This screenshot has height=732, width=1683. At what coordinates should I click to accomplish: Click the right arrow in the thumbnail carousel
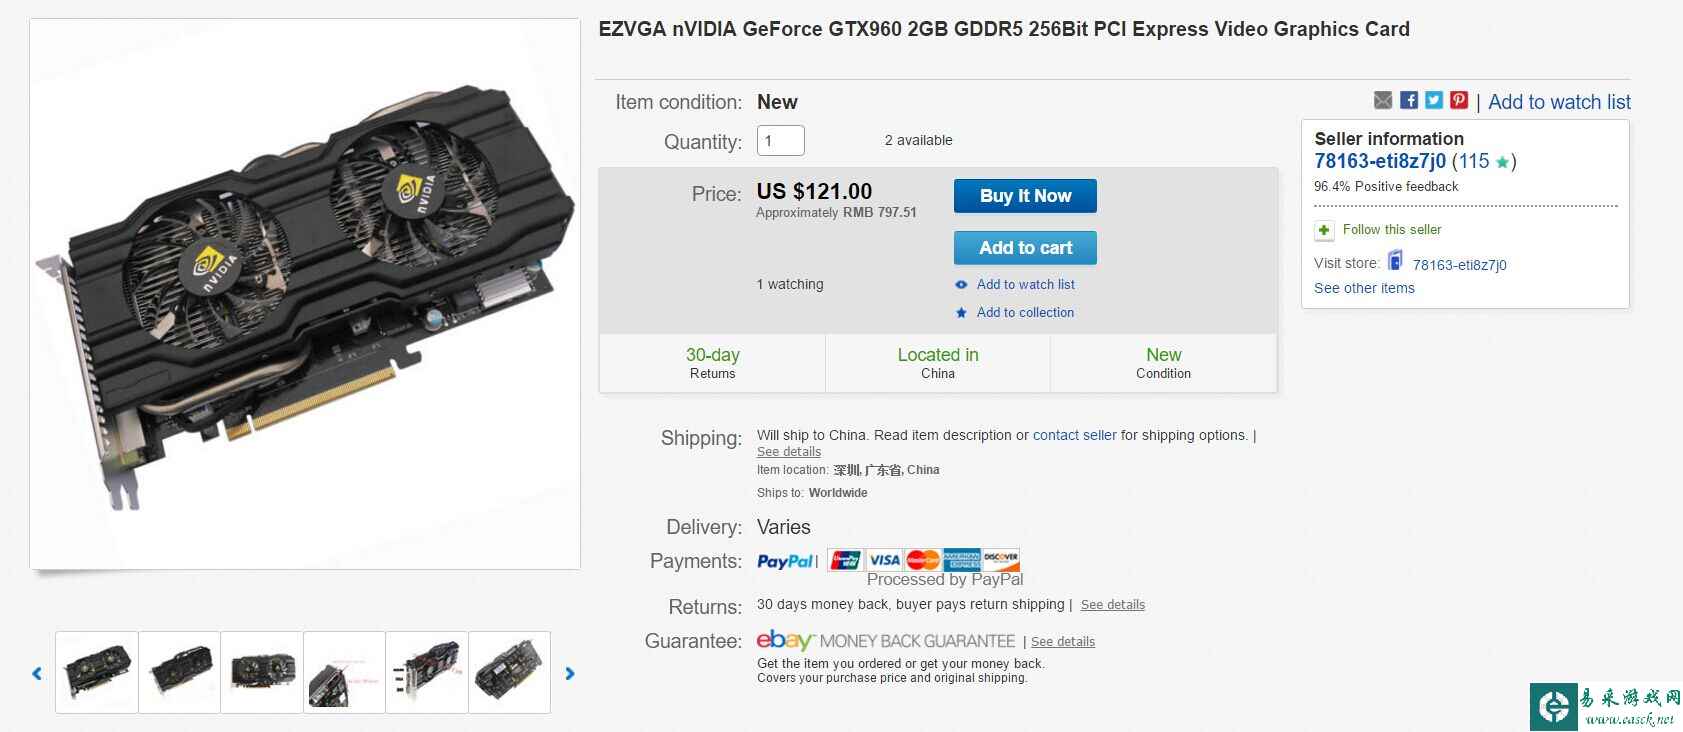click(571, 673)
